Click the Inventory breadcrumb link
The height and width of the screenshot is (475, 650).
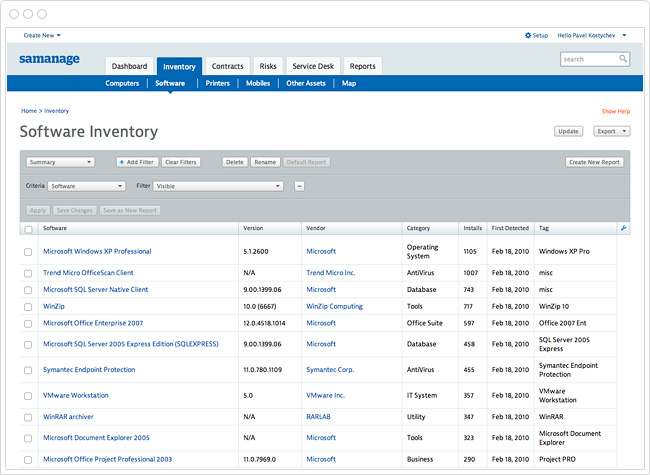[56, 111]
